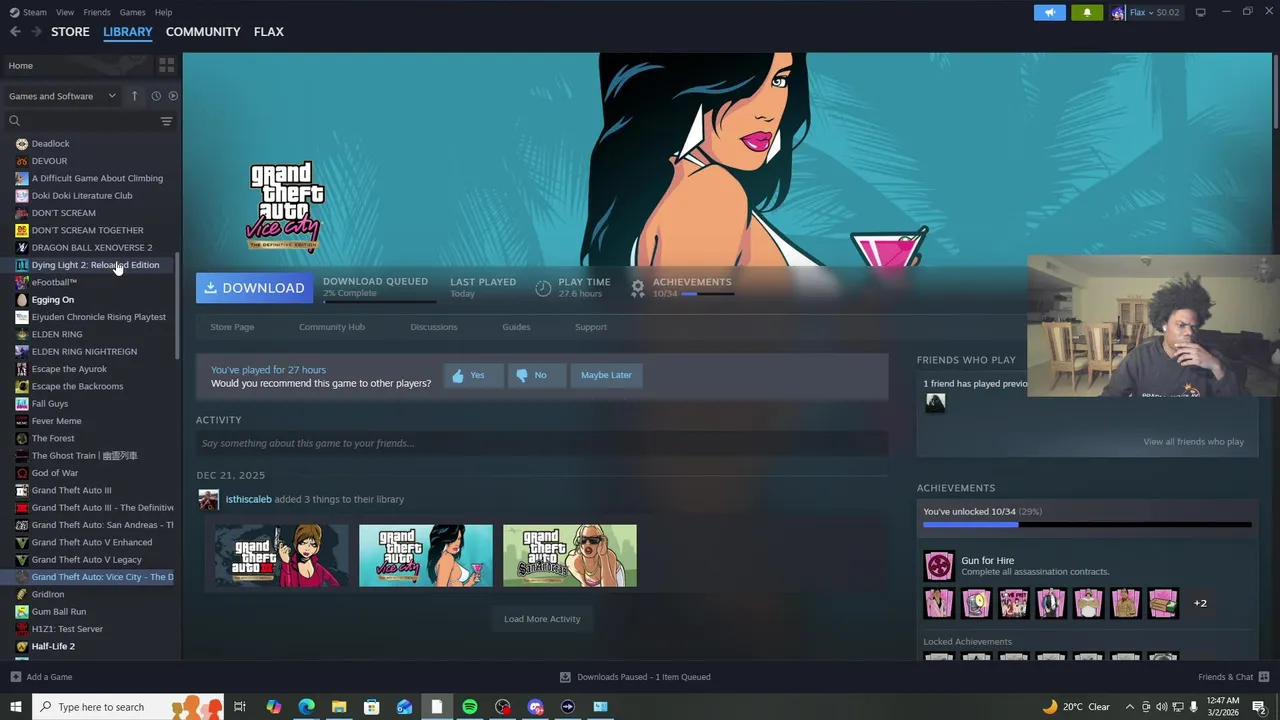
Task: Open the FLAX profile tab
Action: [268, 32]
